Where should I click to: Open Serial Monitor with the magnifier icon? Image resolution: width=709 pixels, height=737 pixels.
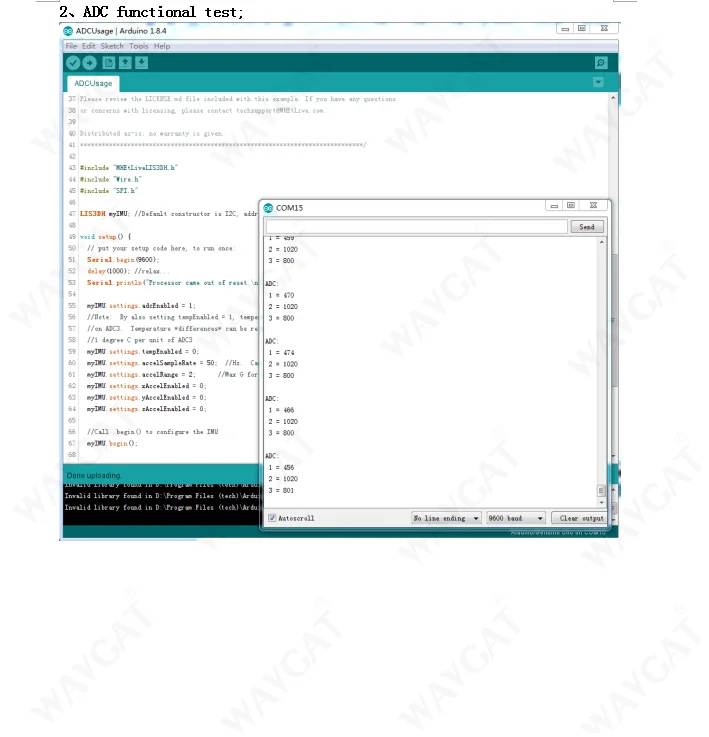601,63
